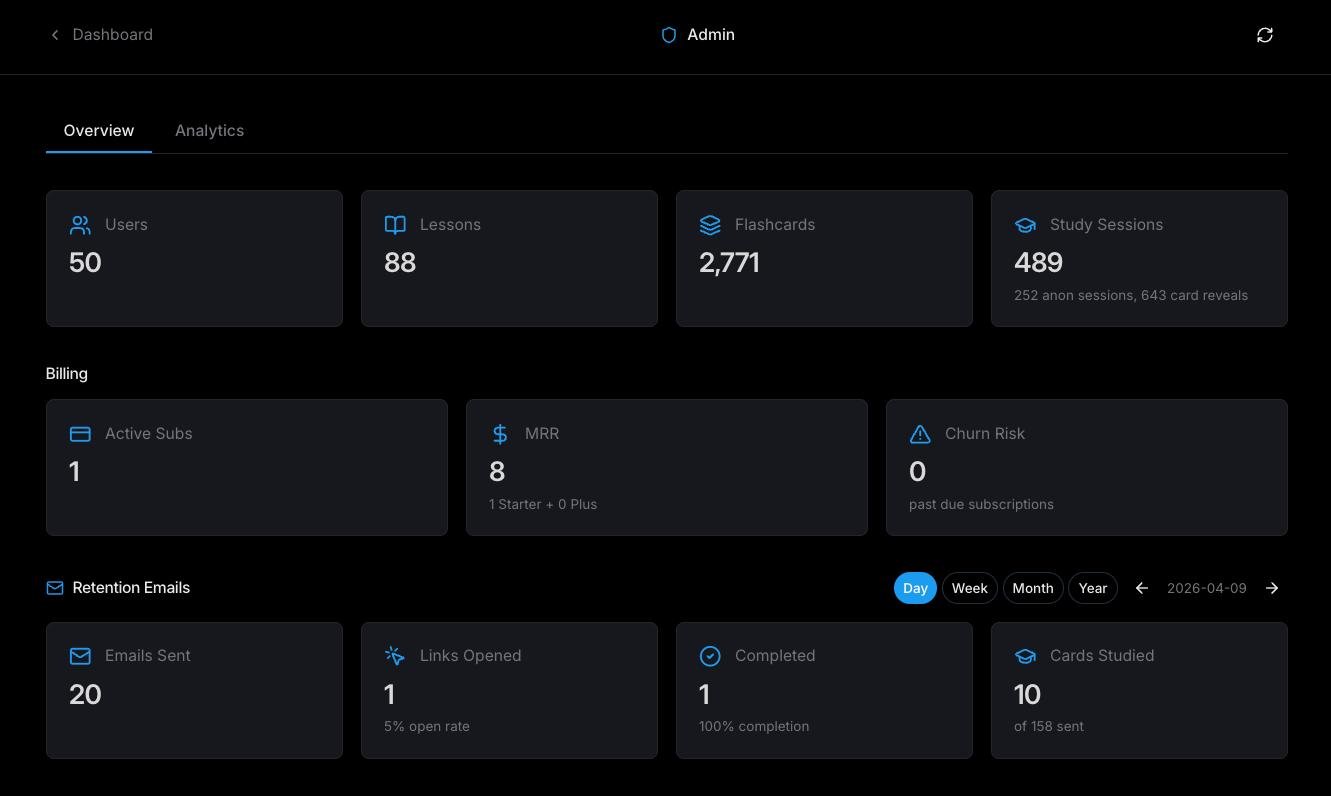This screenshot has height=796, width=1331.
Task: Go to previous date with left arrow
Action: point(1141,588)
